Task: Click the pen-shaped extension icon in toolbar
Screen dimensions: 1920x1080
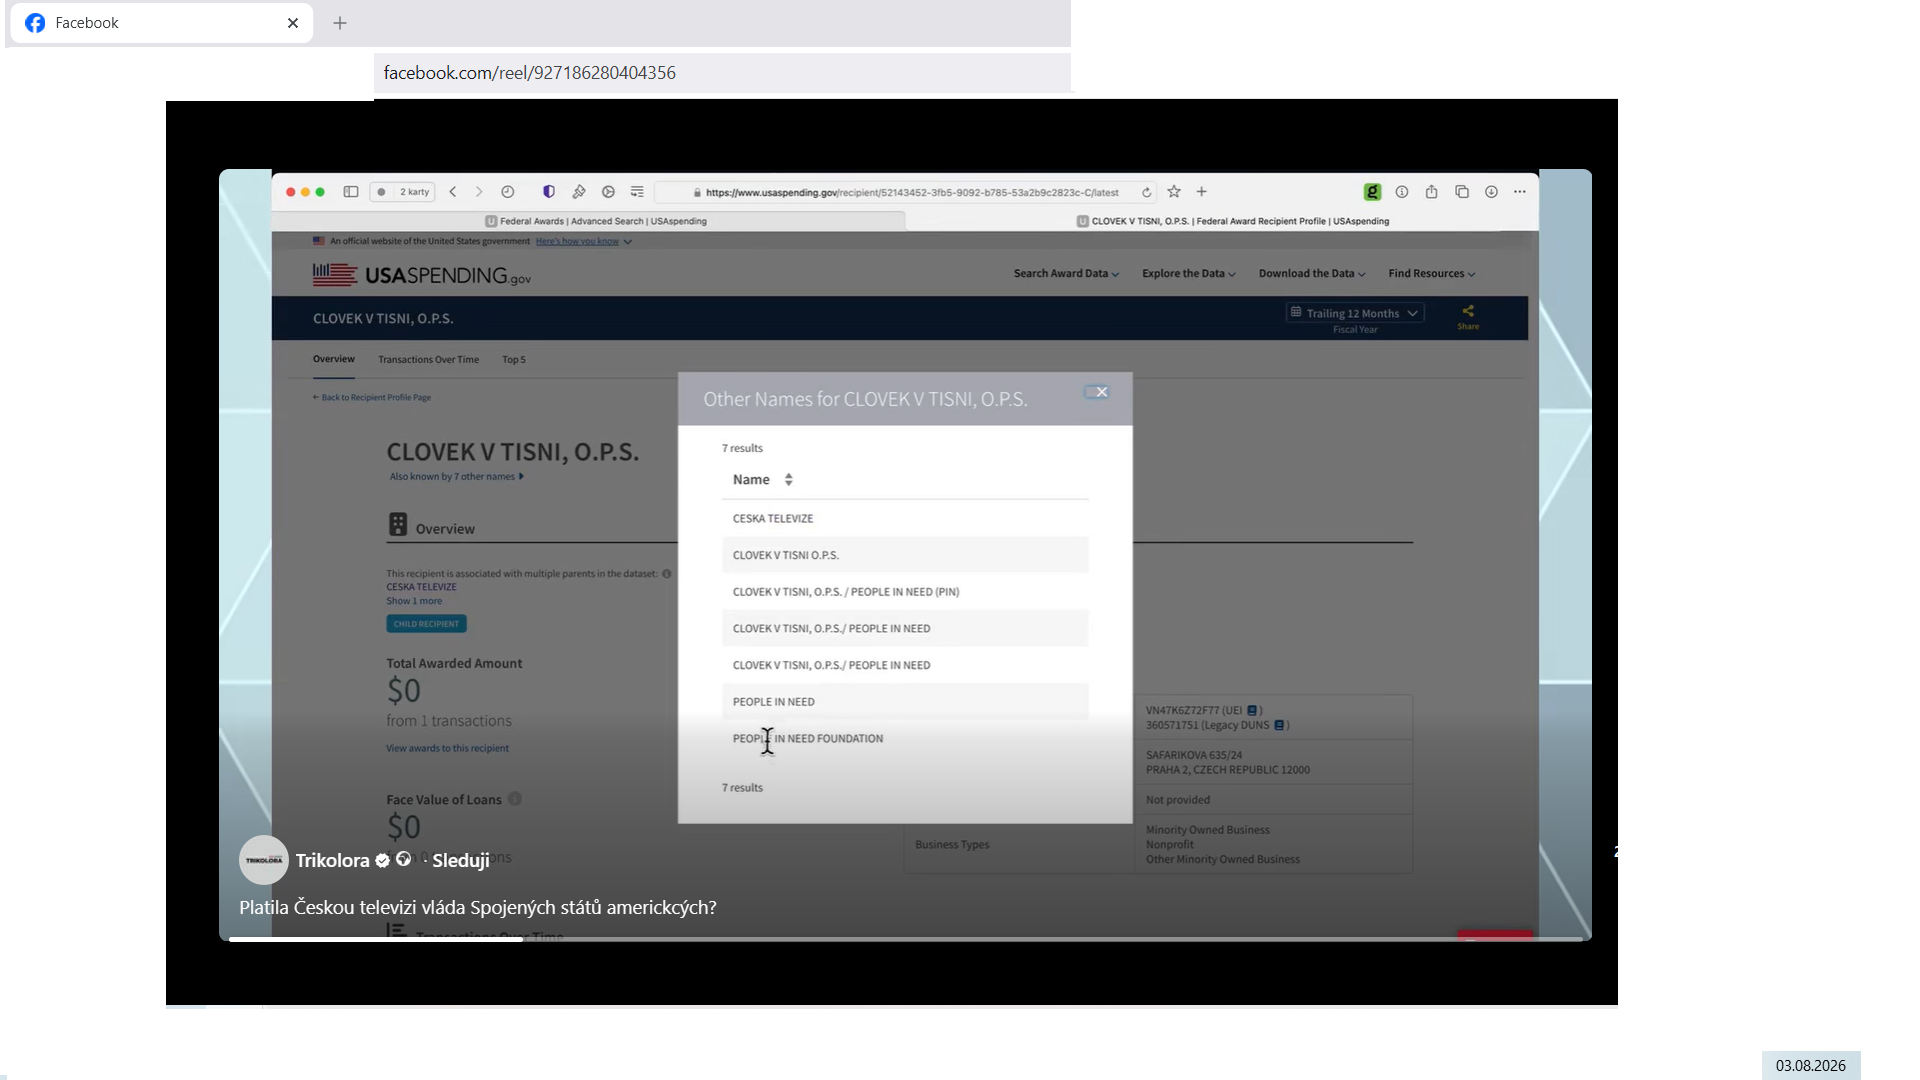Action: point(579,192)
